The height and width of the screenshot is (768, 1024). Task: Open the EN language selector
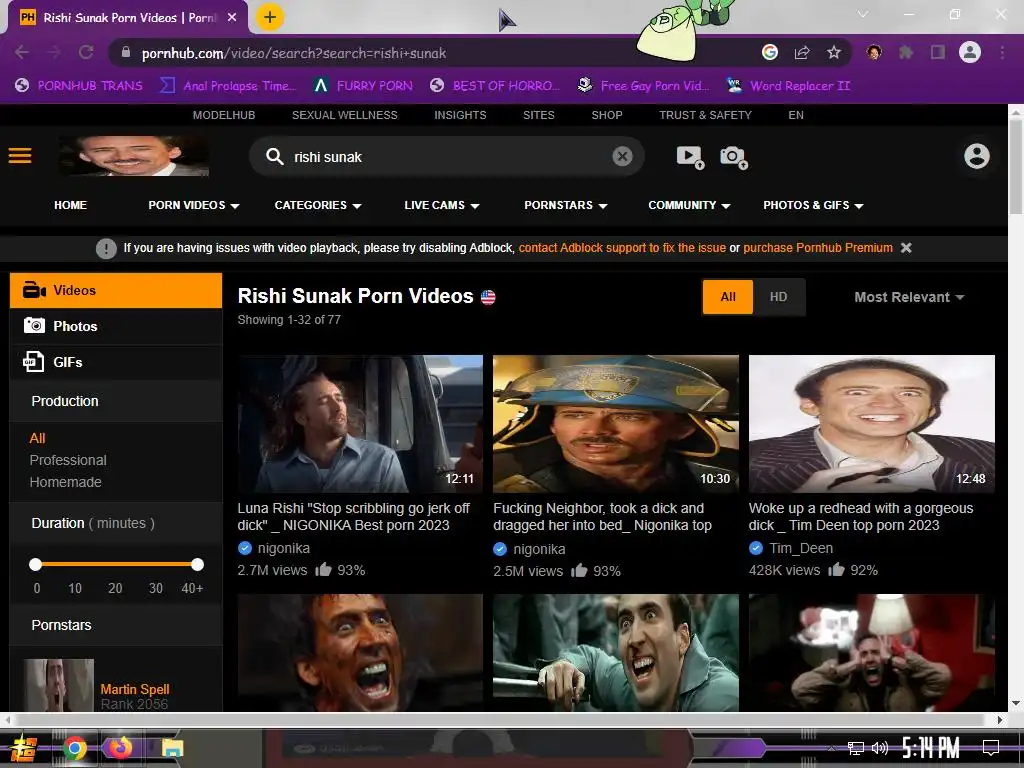coord(795,115)
